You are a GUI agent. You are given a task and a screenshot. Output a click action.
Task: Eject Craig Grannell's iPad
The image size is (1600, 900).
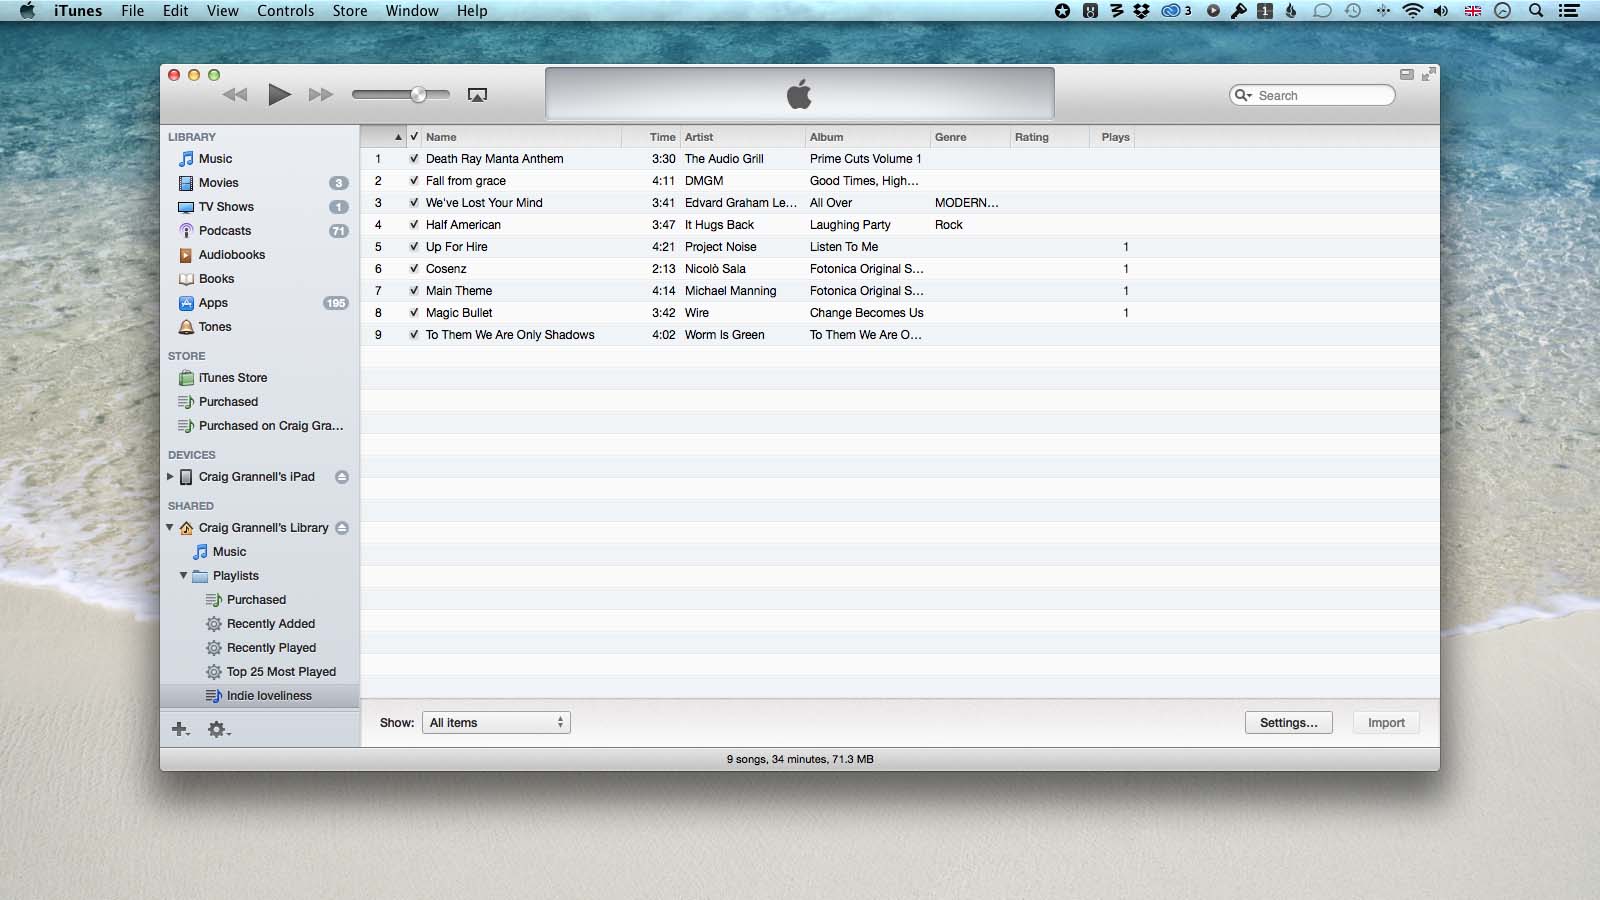[x=342, y=477]
